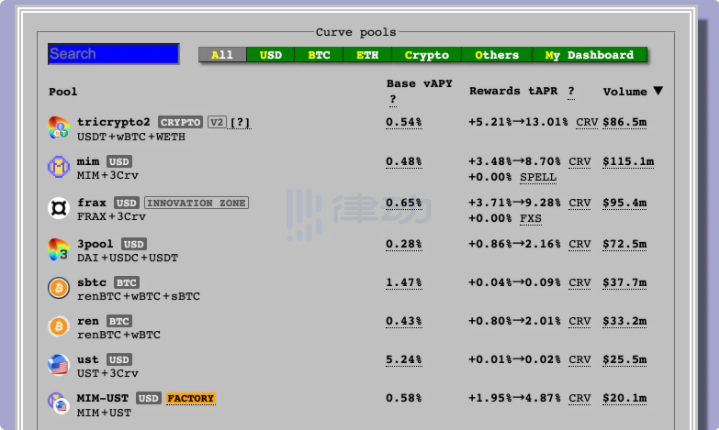The width and height of the screenshot is (719, 430).
Task: Select the All filter tab
Action: (222, 55)
